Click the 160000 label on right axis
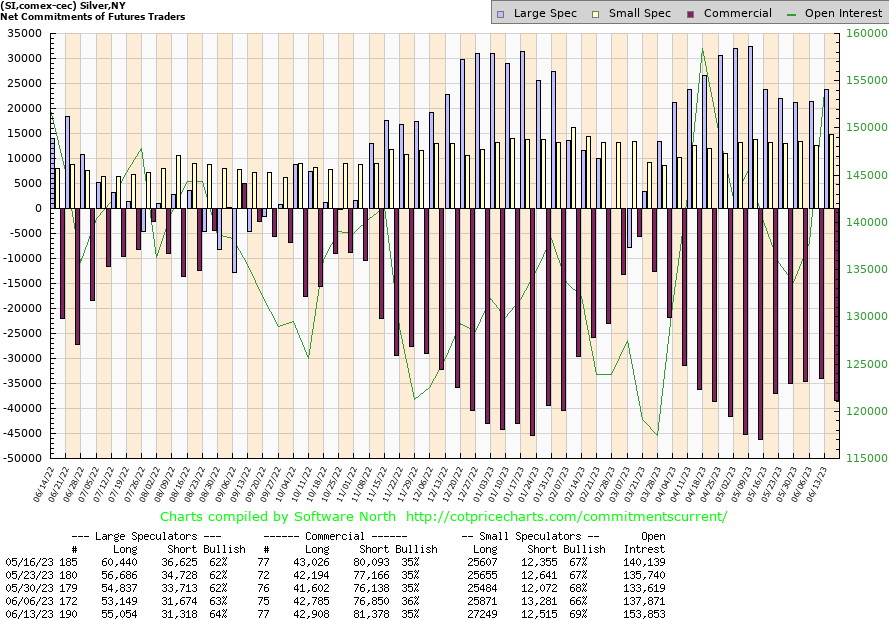This screenshot has width=889, height=620. click(864, 33)
